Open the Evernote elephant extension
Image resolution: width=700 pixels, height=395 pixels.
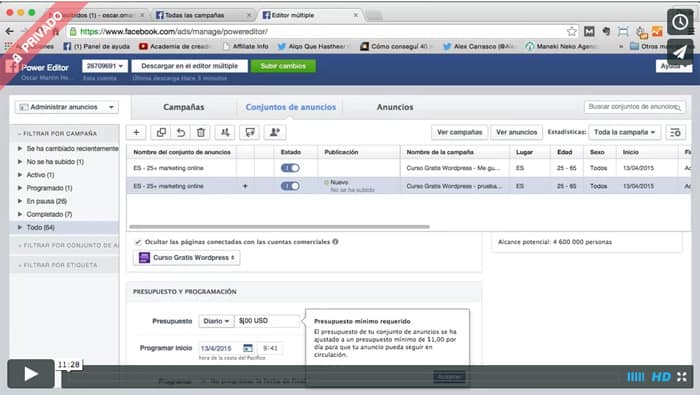(606, 31)
